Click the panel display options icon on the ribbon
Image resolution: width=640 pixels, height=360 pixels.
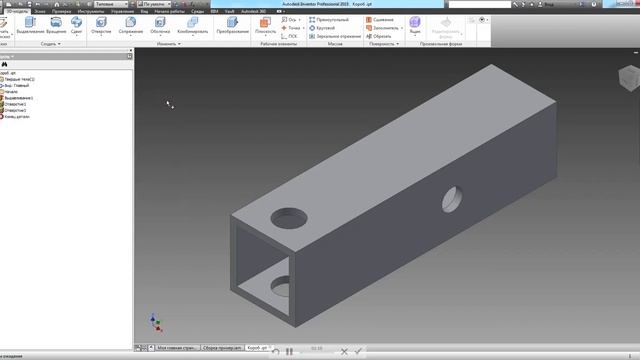(x=483, y=20)
